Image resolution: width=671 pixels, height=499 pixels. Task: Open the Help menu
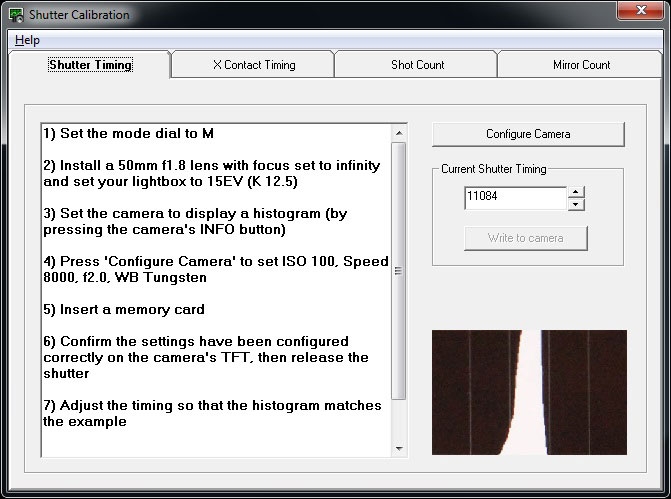coord(27,40)
